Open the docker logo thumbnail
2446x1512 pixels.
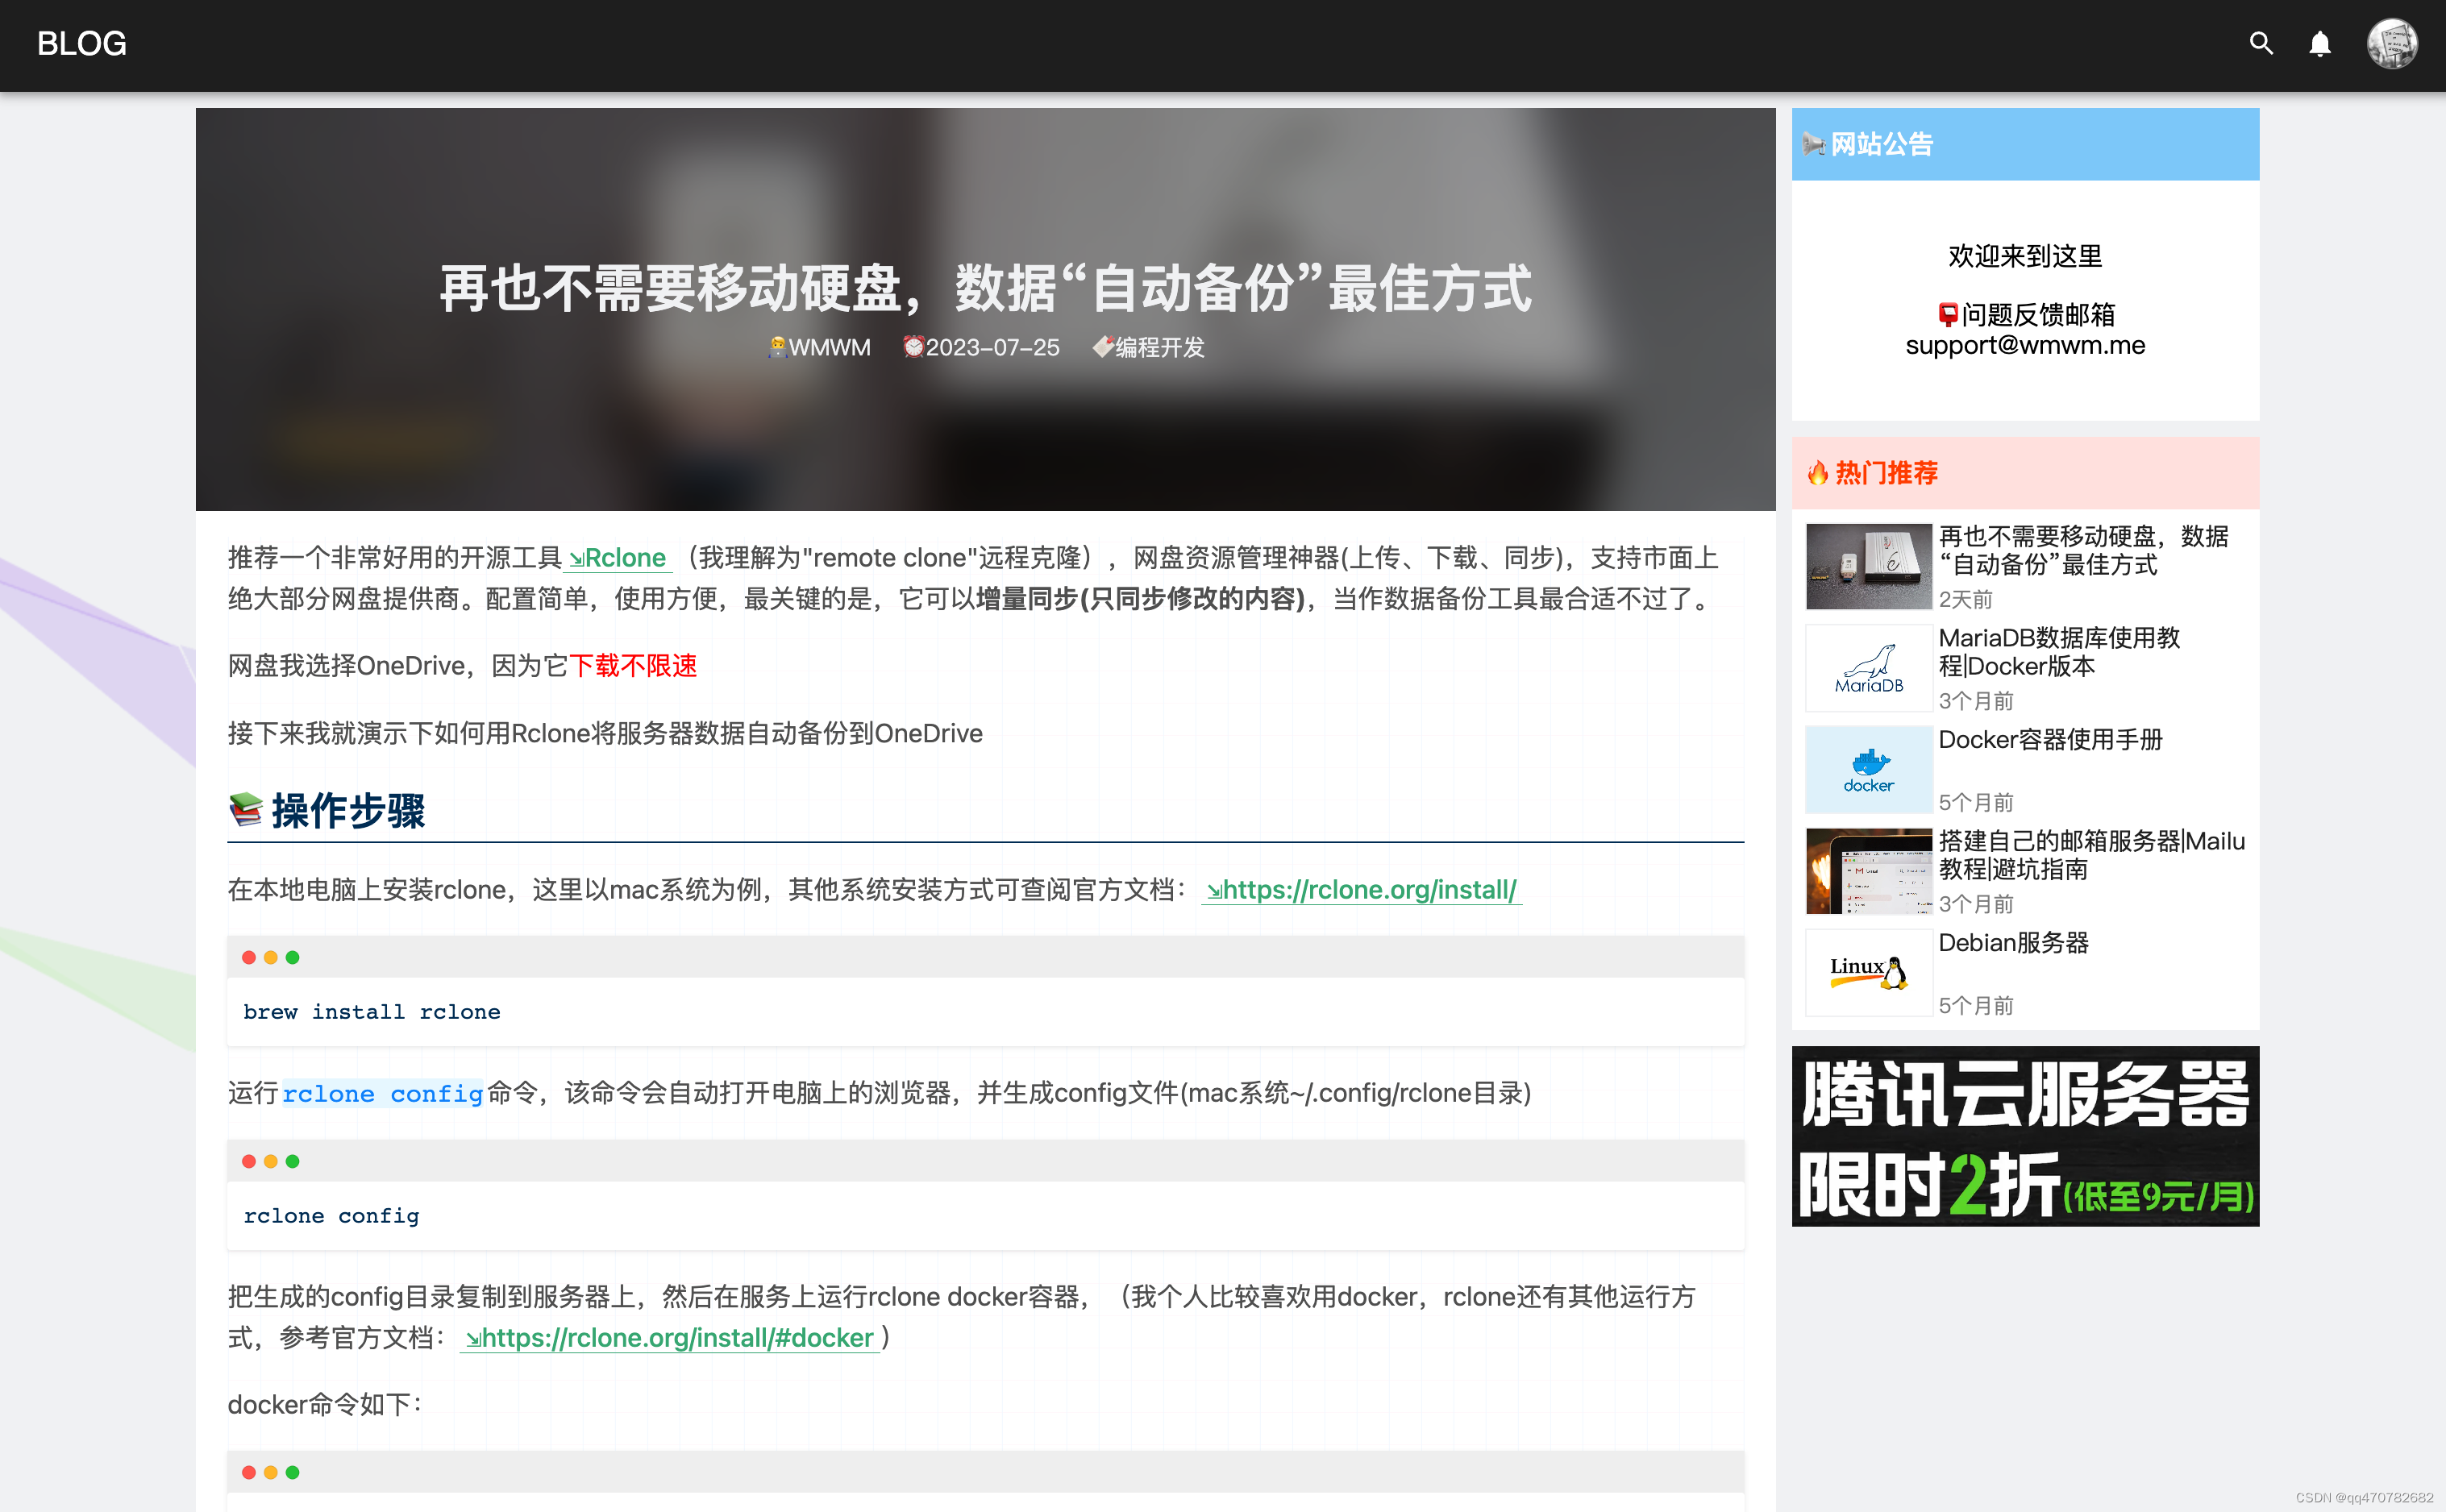pos(1867,770)
